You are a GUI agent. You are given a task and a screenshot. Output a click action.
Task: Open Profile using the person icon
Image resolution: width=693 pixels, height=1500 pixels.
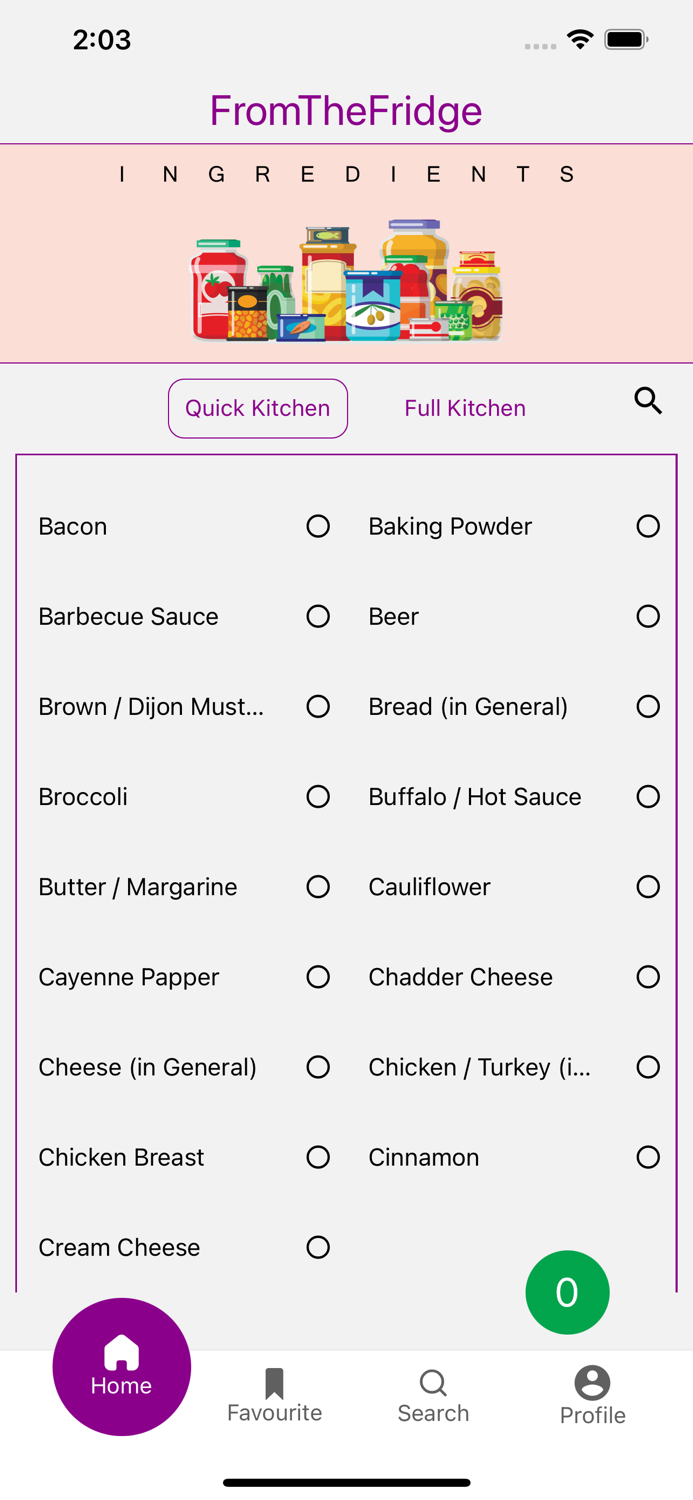click(x=591, y=1383)
